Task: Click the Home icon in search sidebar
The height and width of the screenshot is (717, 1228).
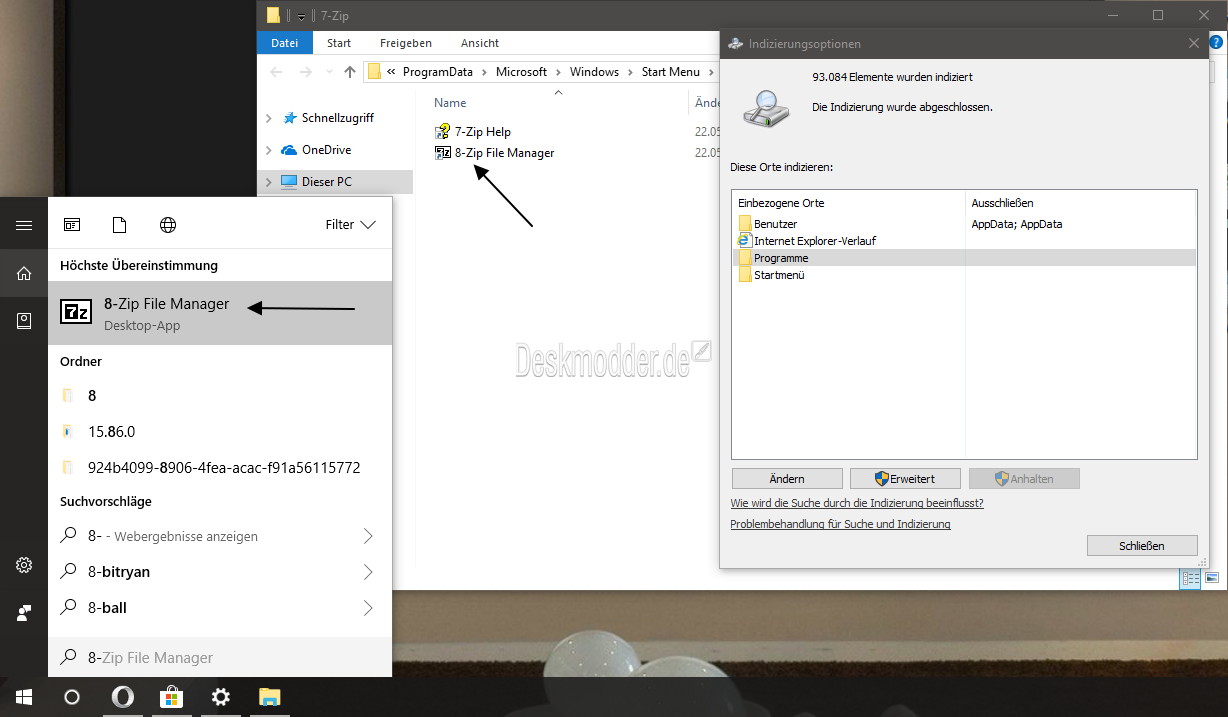Action: tap(24, 273)
